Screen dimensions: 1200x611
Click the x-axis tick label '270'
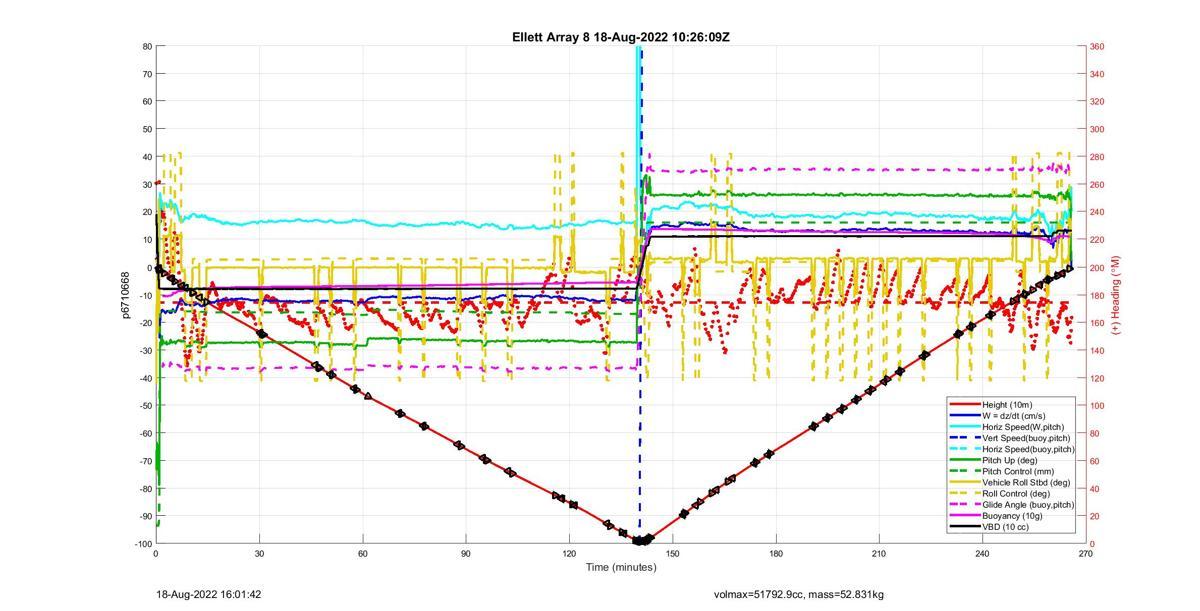click(x=1086, y=553)
